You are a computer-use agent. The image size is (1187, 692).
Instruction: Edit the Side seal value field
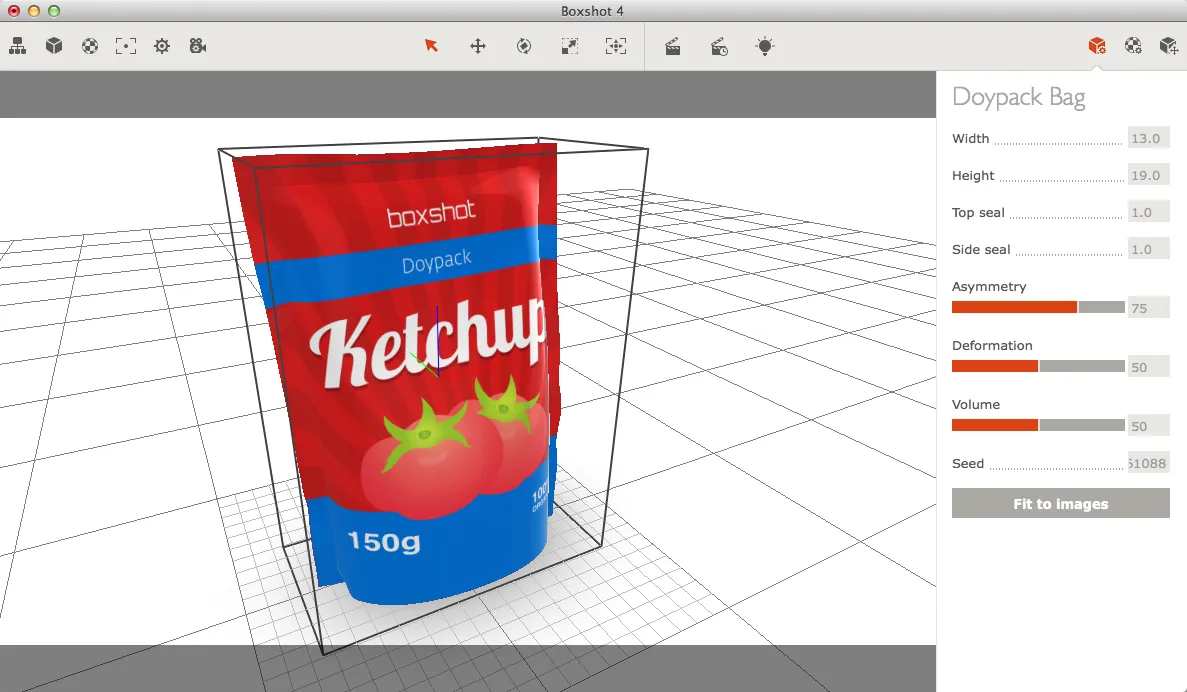point(1148,249)
